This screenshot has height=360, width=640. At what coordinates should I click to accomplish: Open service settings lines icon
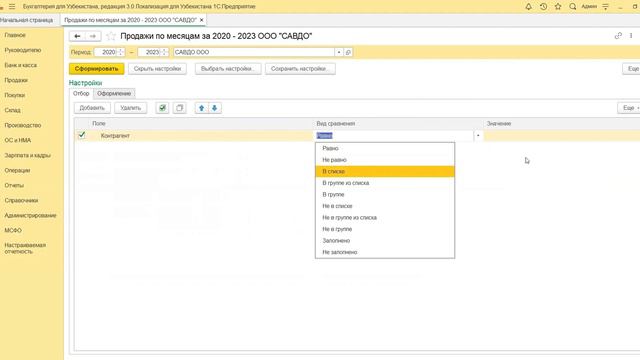605,7
